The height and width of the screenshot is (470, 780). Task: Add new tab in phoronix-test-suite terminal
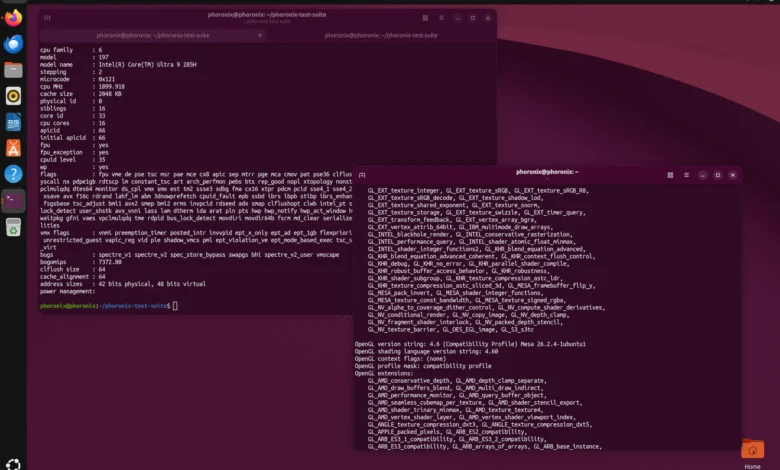(47, 18)
